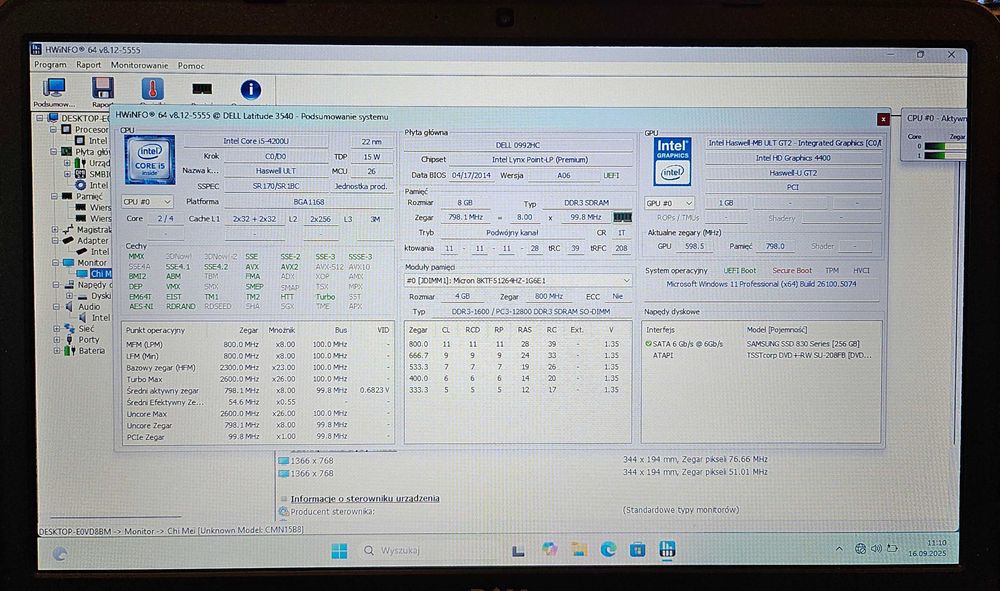The image size is (1000, 591).
Task: Click Informacje o sterowniku urządzenia heading
Action: (x=365, y=499)
